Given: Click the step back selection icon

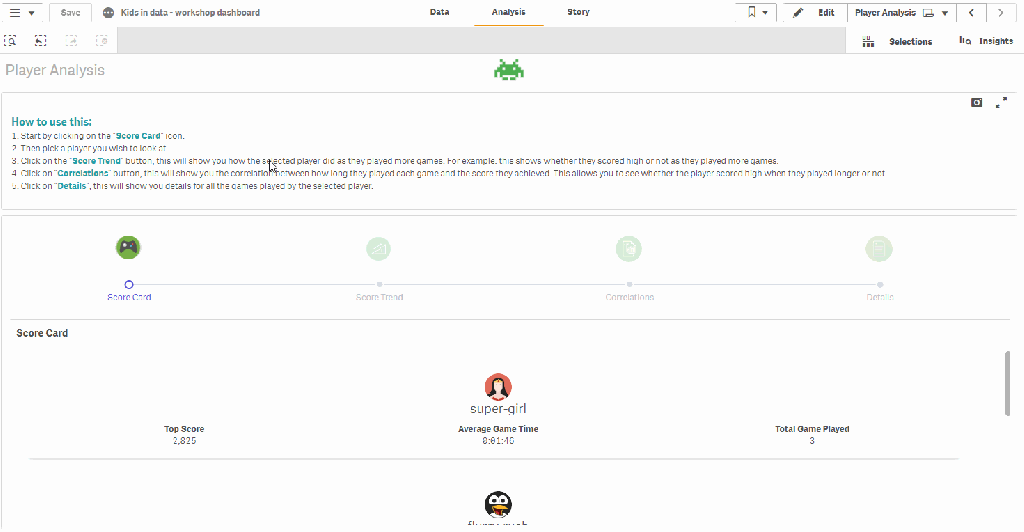Looking at the screenshot, I should point(71,41).
